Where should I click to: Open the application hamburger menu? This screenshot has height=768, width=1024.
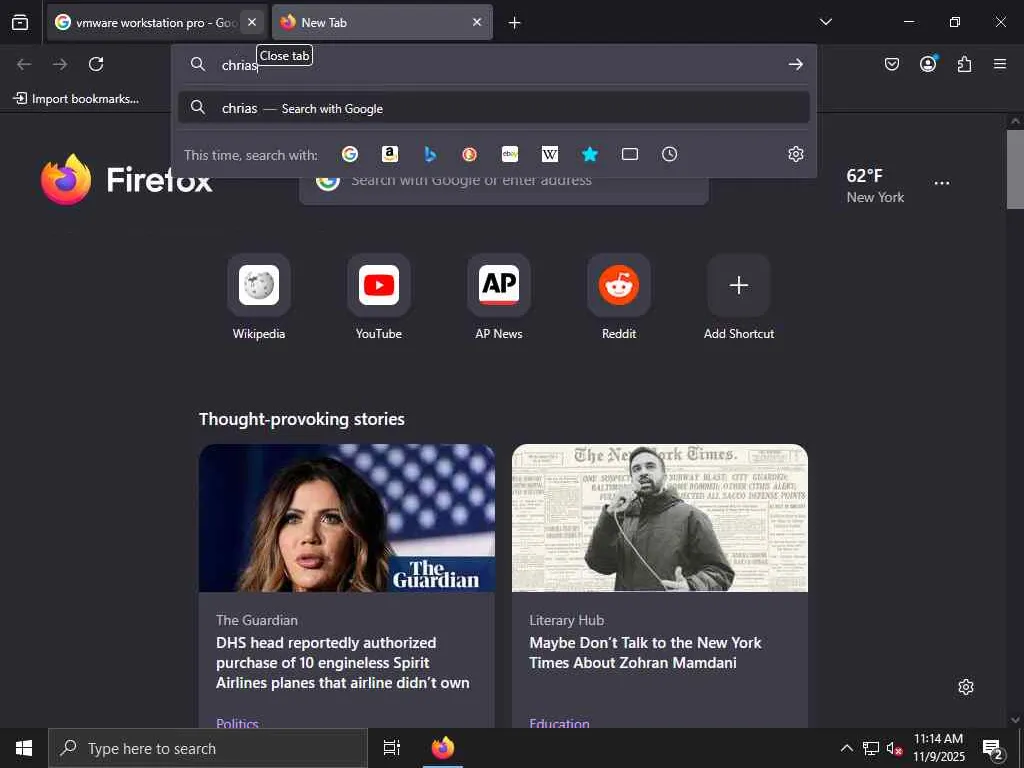[1000, 64]
